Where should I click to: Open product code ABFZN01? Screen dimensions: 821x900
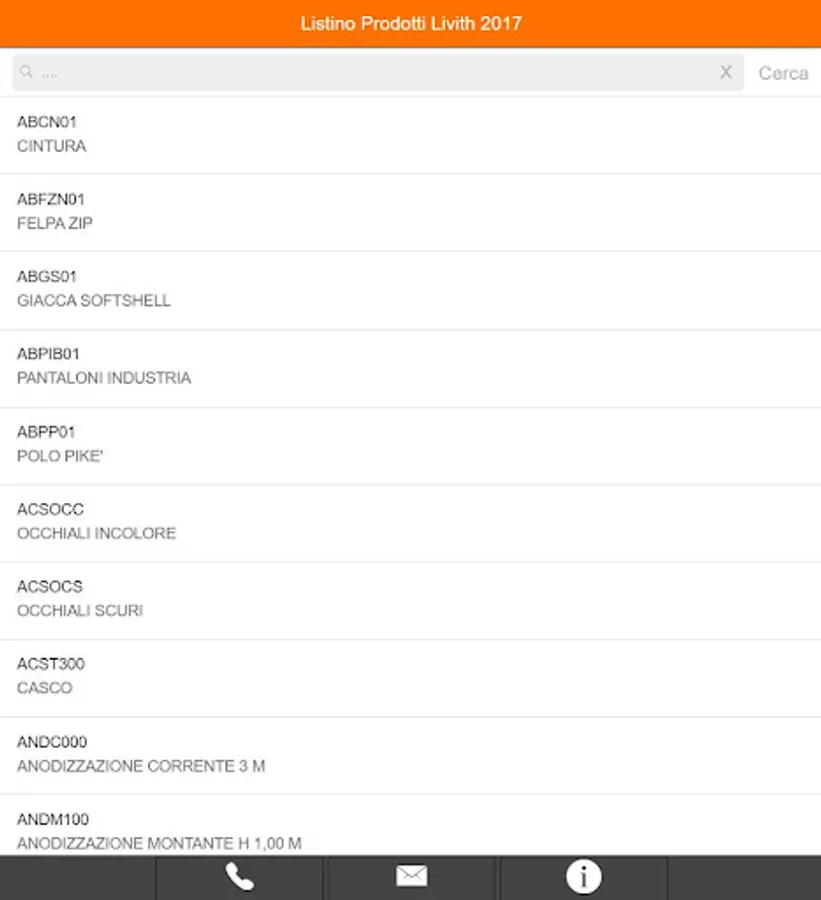[51, 199]
